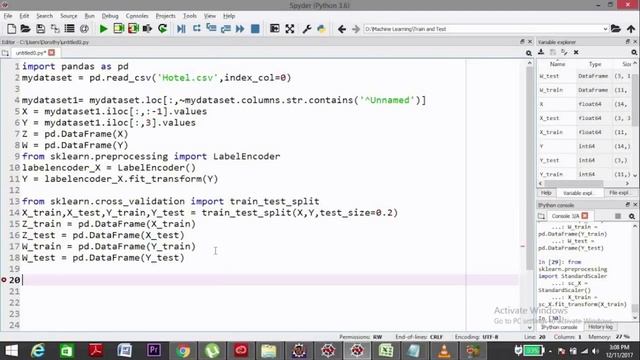
Task: Open editor options magnifier icon
Action: 529,53
